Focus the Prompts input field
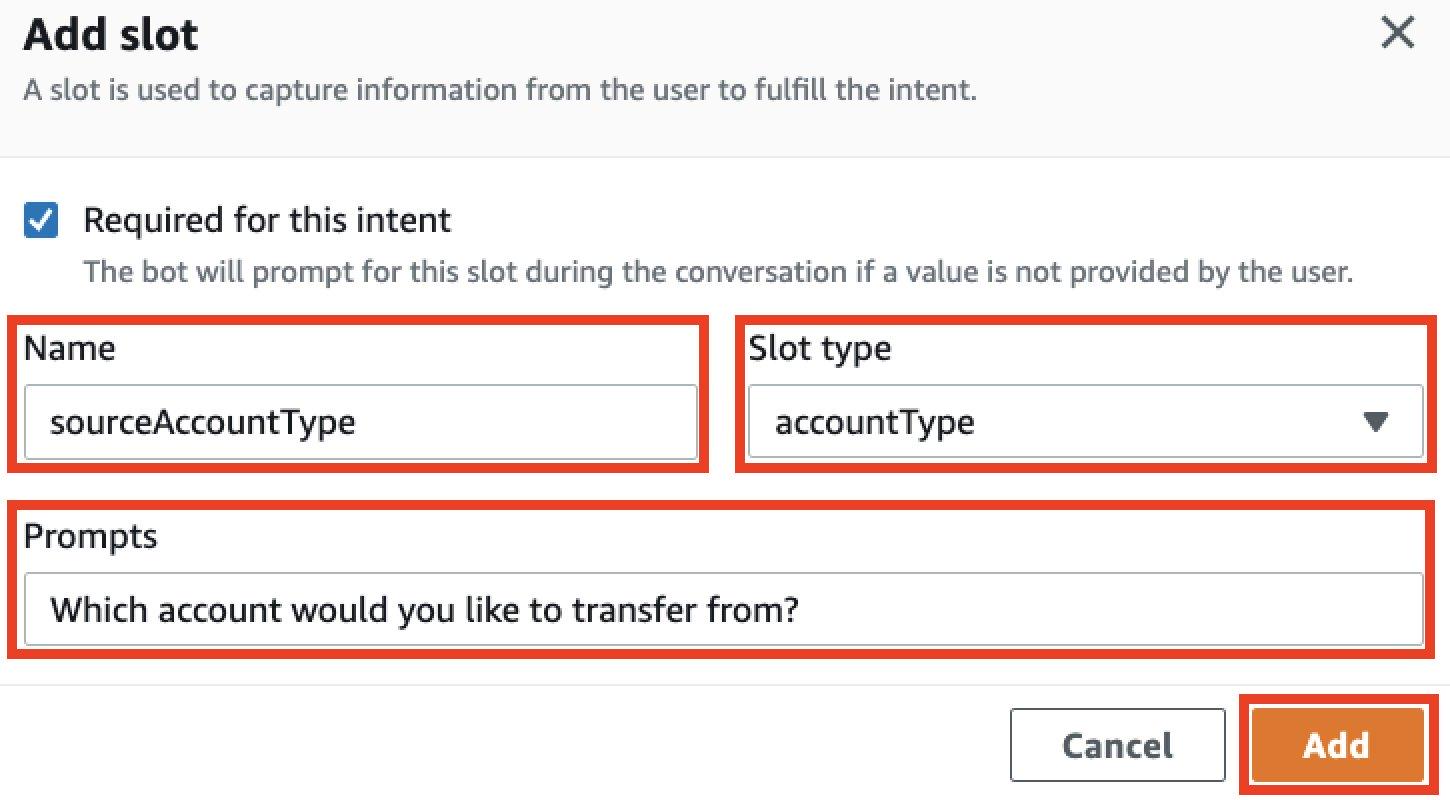The width and height of the screenshot is (1450, 800). pyautogui.click(x=1100, y=609)
